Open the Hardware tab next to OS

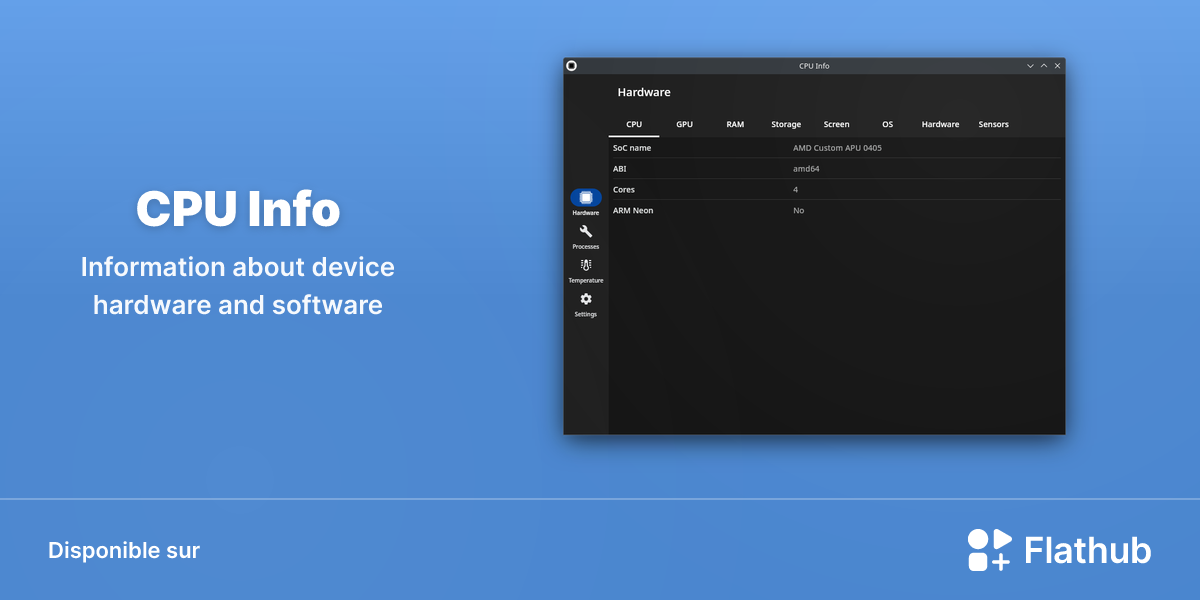940,124
